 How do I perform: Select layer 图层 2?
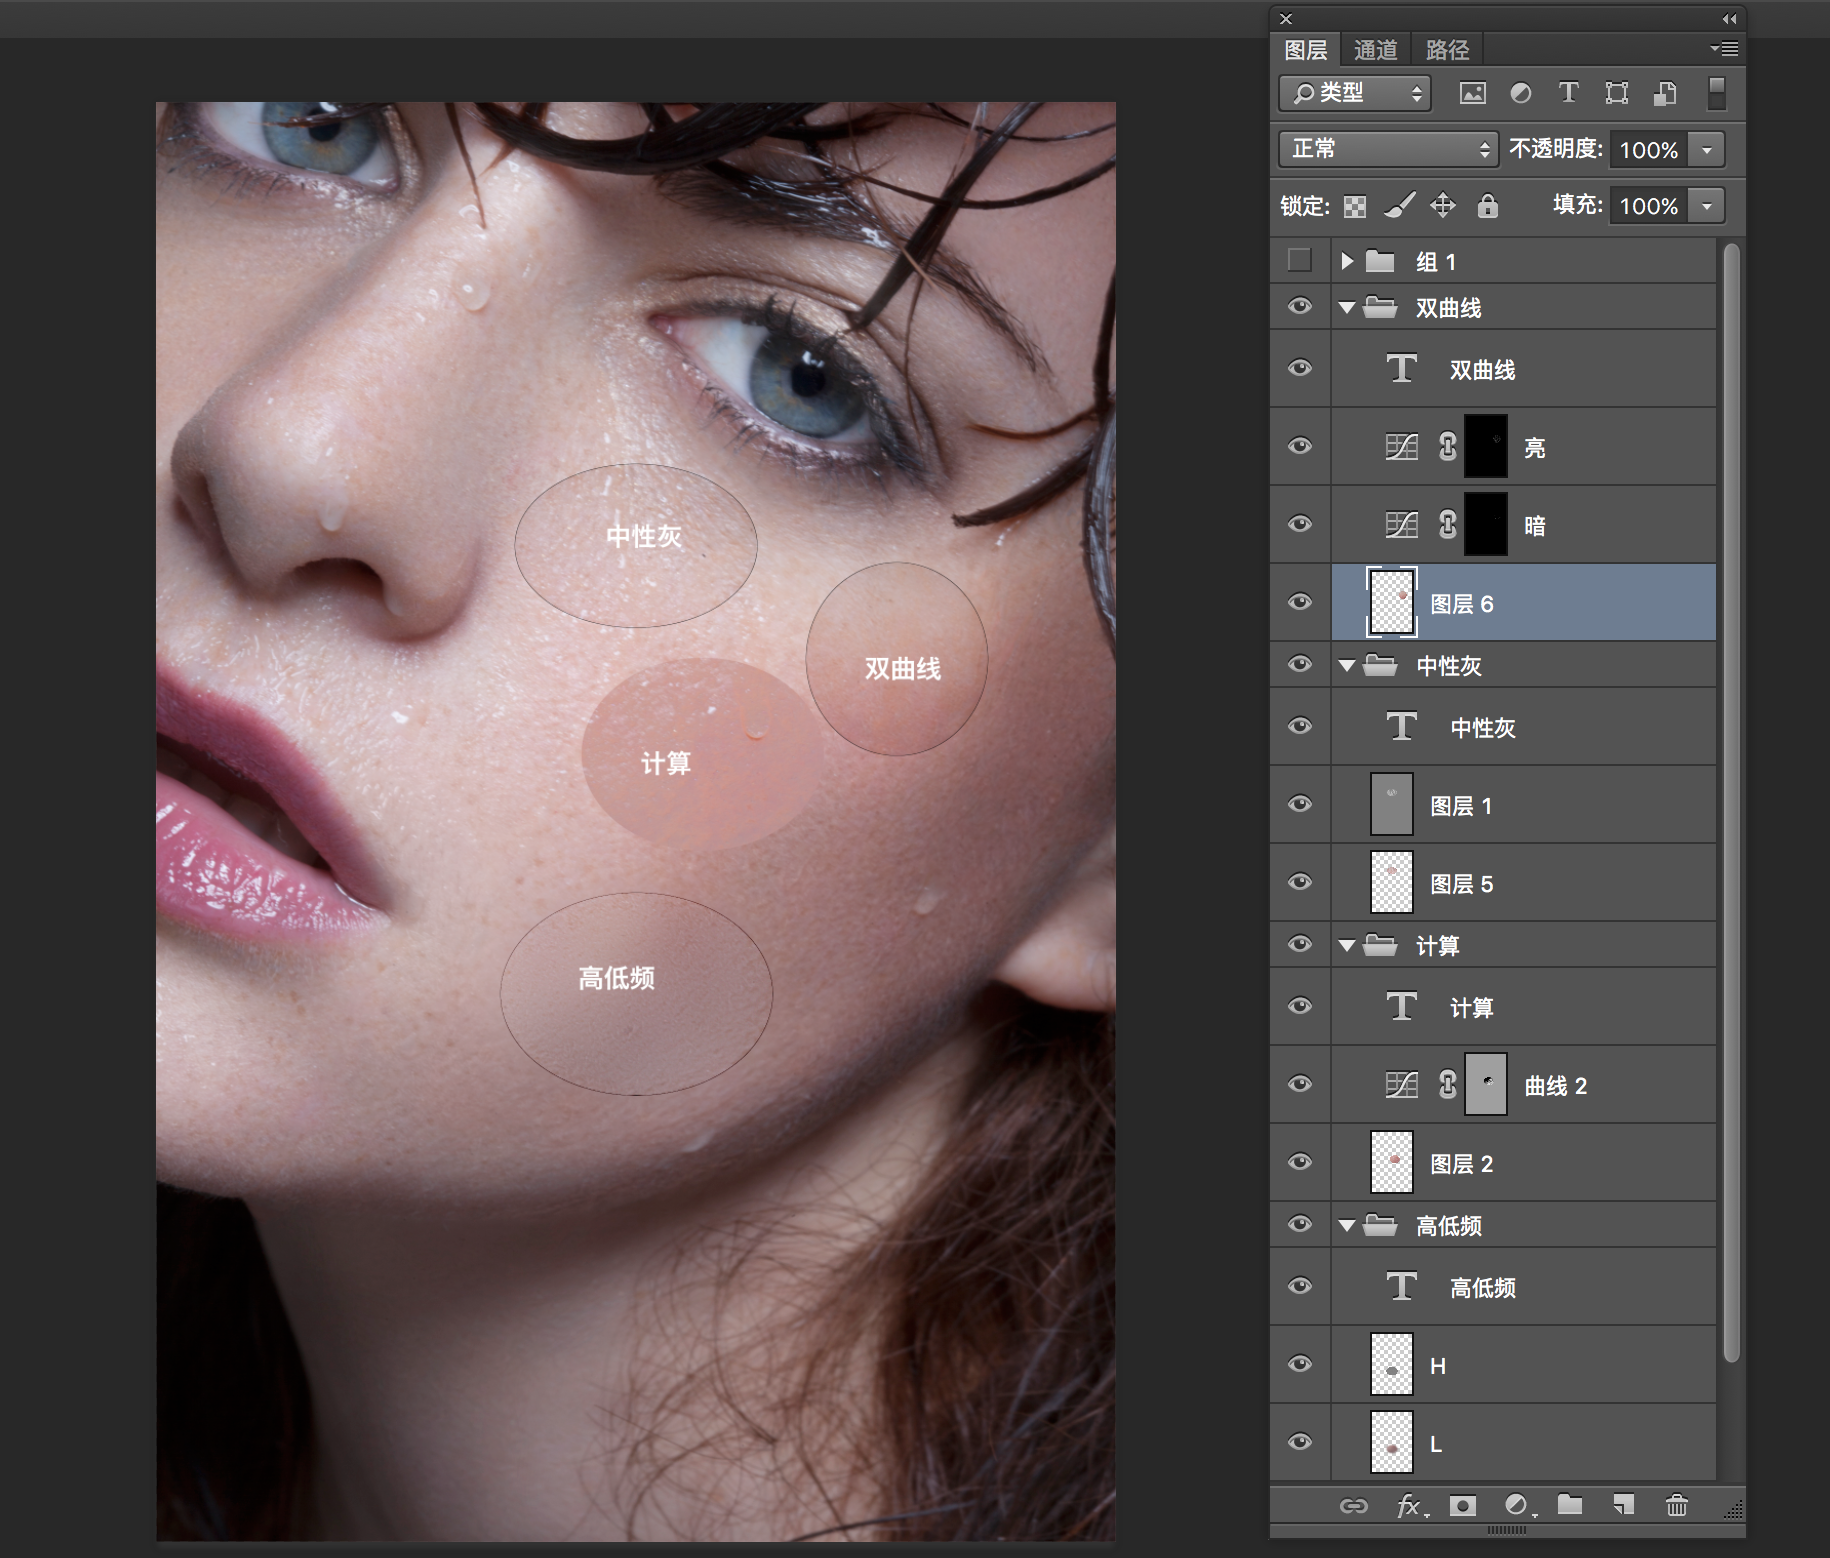1524,1162
